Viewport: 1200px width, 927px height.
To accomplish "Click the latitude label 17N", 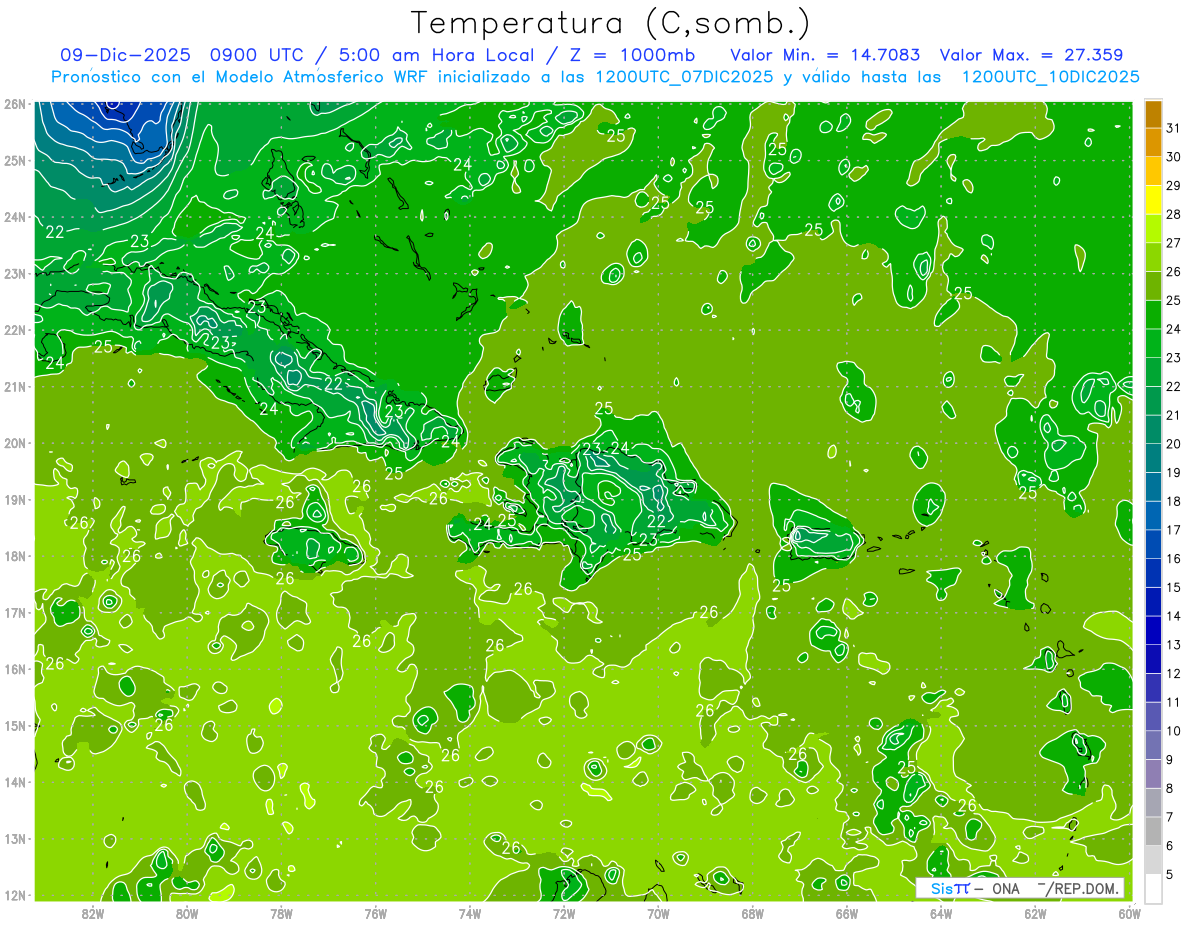I will pyautogui.click(x=15, y=612).
